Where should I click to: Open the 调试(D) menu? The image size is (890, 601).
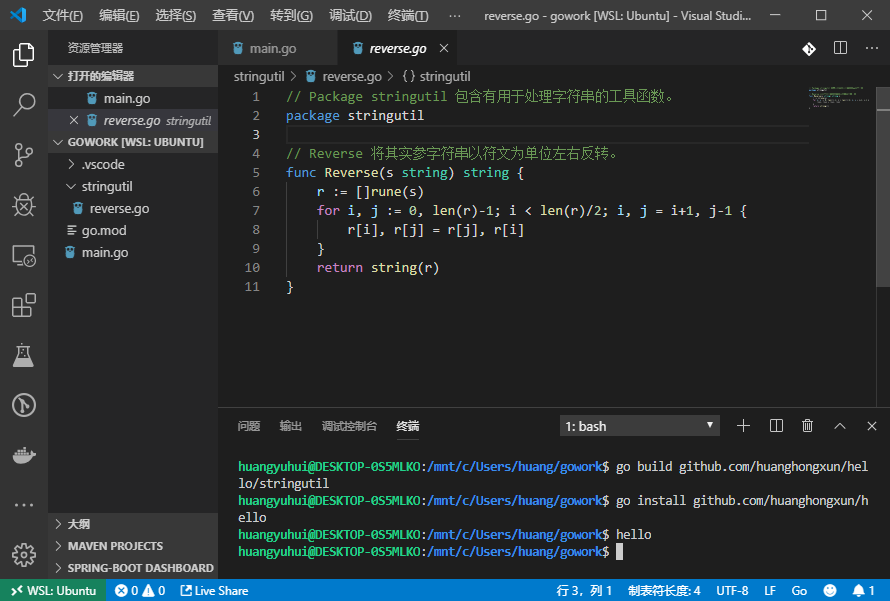350,15
